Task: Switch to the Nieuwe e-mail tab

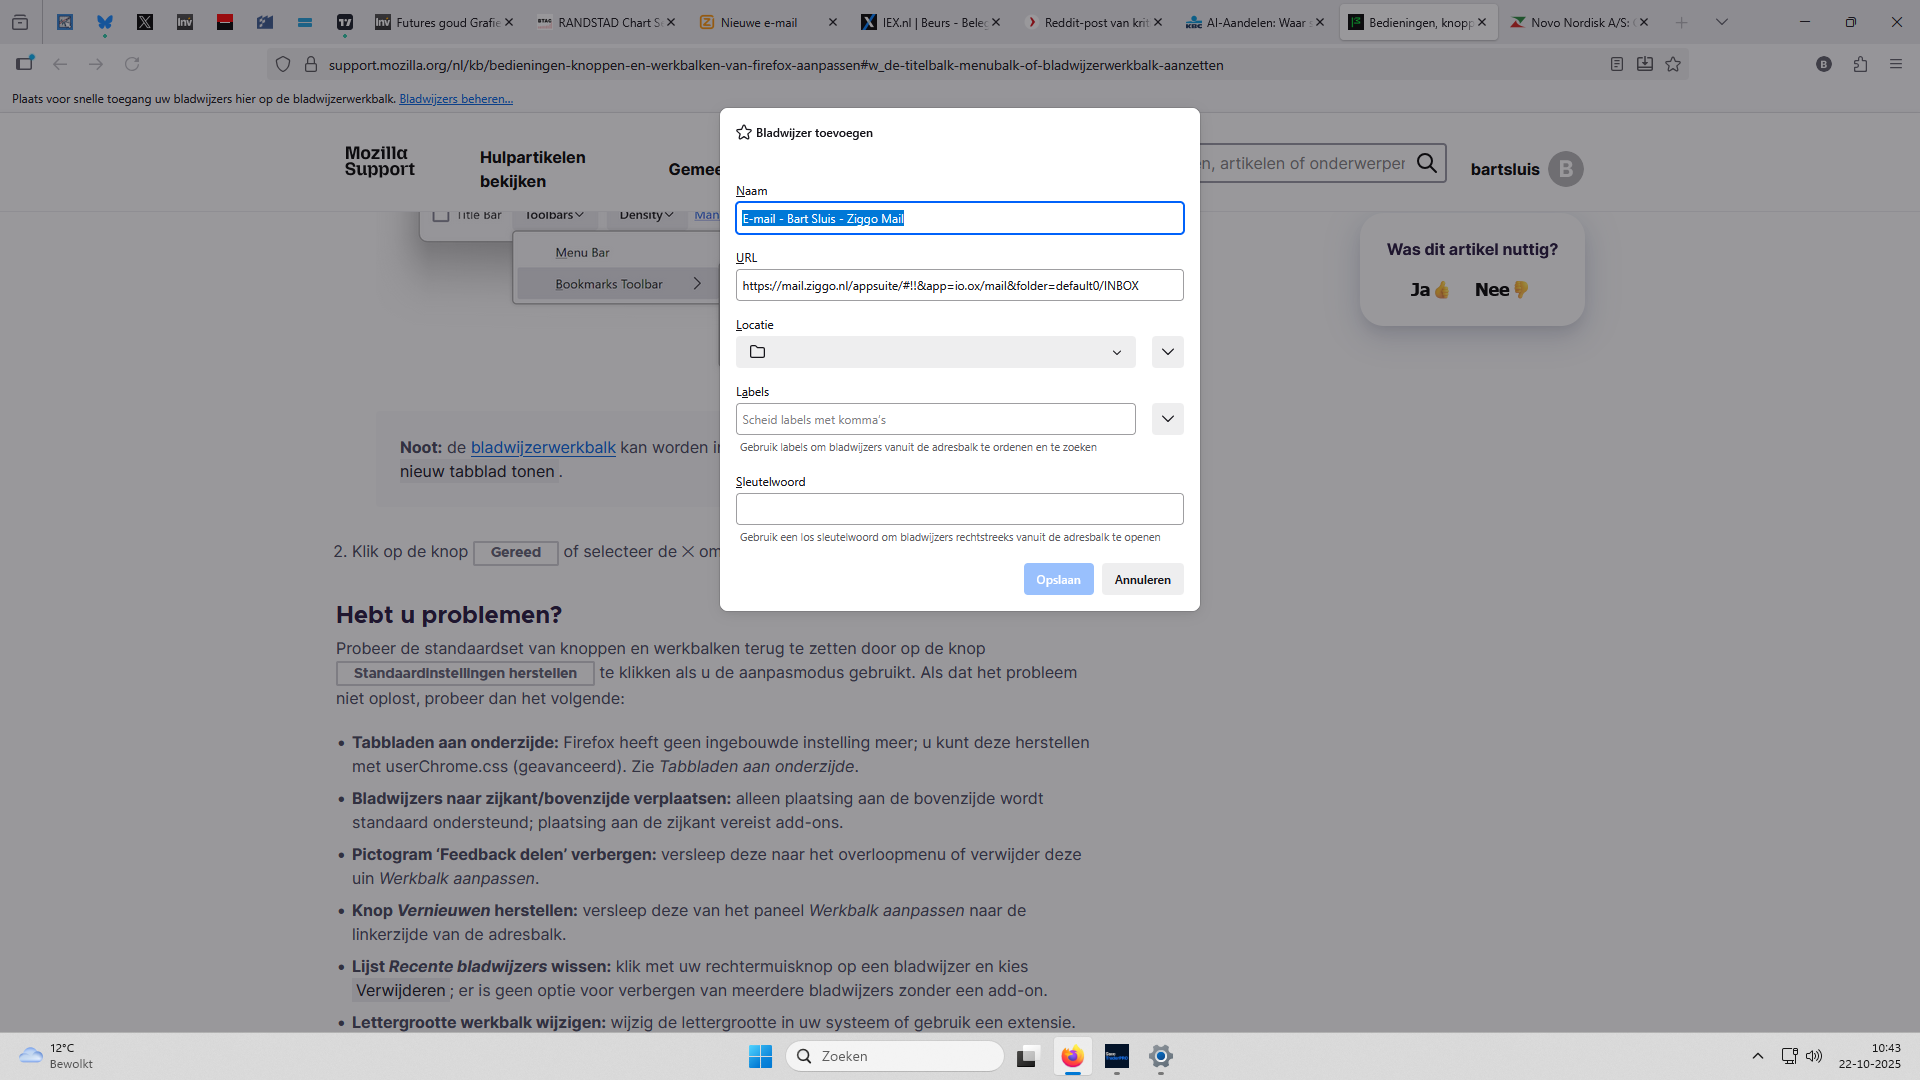Action: click(759, 22)
